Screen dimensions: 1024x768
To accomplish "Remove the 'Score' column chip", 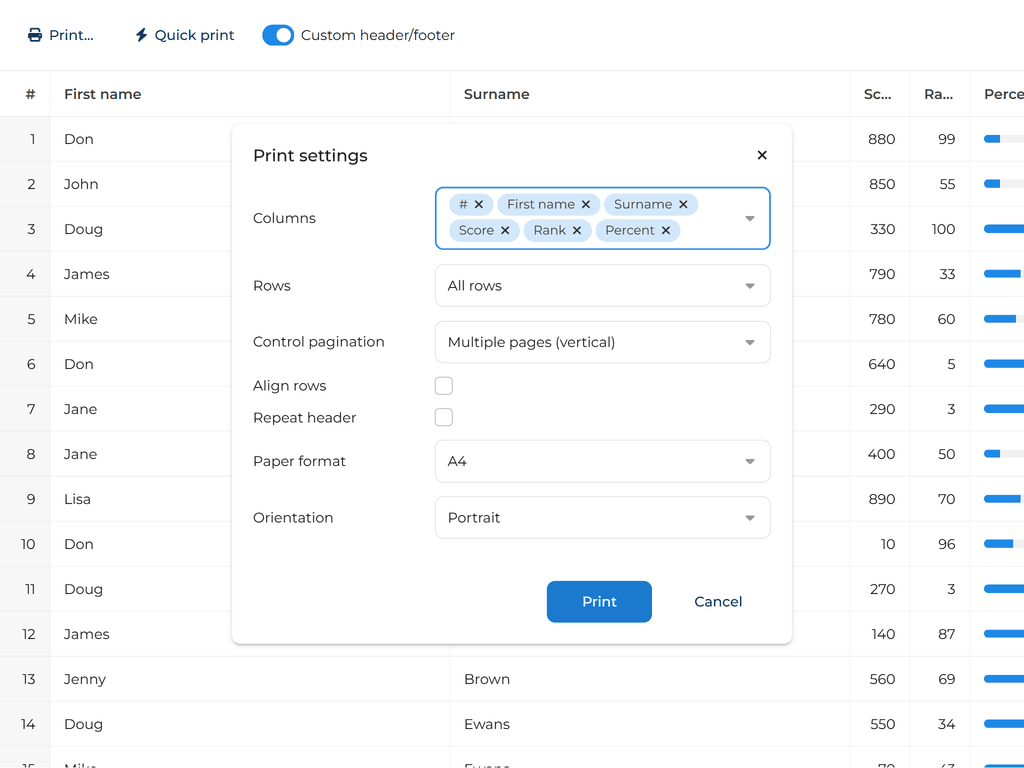I will pos(505,230).
